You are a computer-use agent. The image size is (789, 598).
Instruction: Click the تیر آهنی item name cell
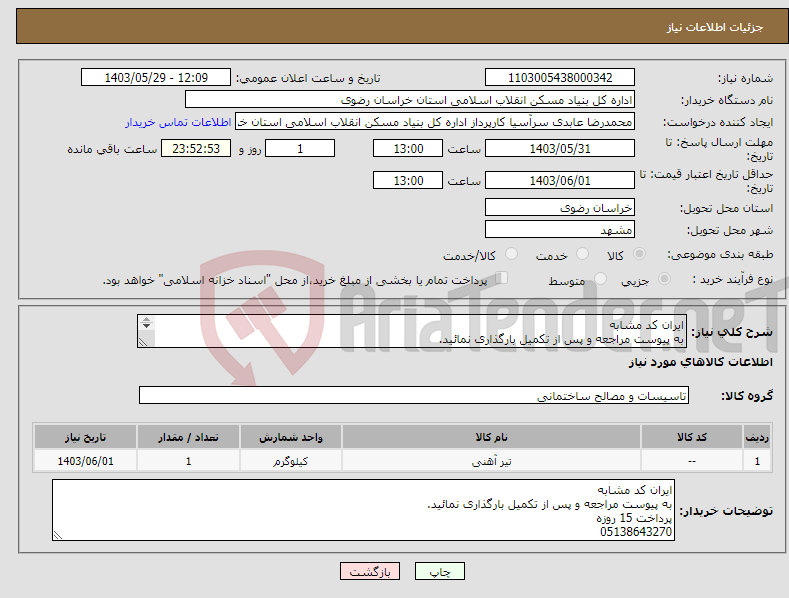pyautogui.click(x=492, y=461)
